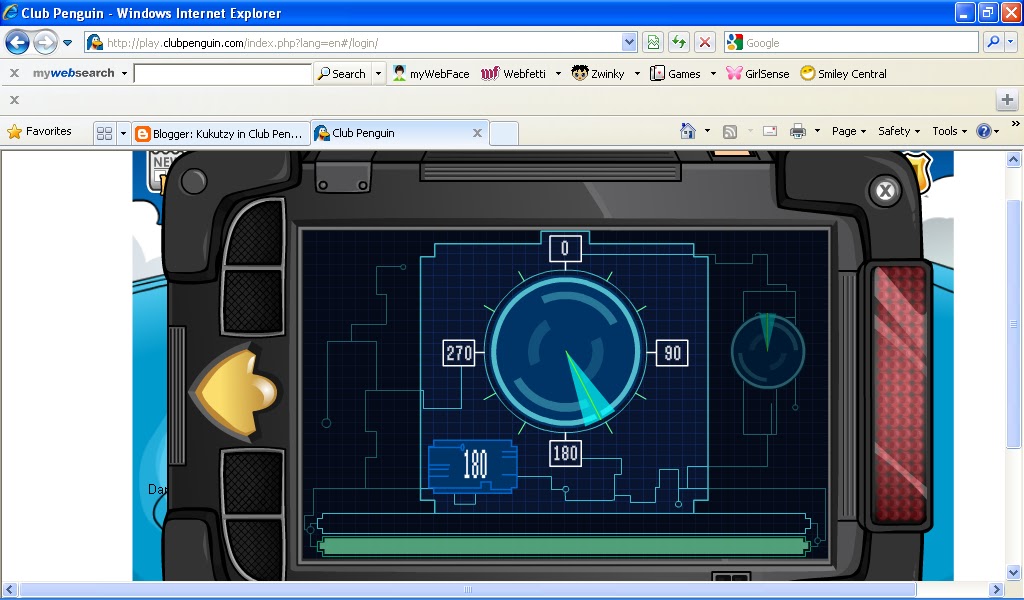This screenshot has width=1024, height=600.
Task: Open Games toolbar link
Action: (x=675, y=74)
